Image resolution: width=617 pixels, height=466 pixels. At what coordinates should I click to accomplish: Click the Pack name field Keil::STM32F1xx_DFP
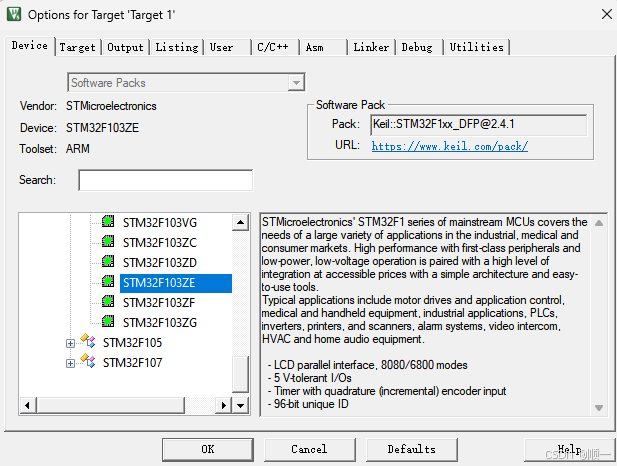(x=478, y=125)
